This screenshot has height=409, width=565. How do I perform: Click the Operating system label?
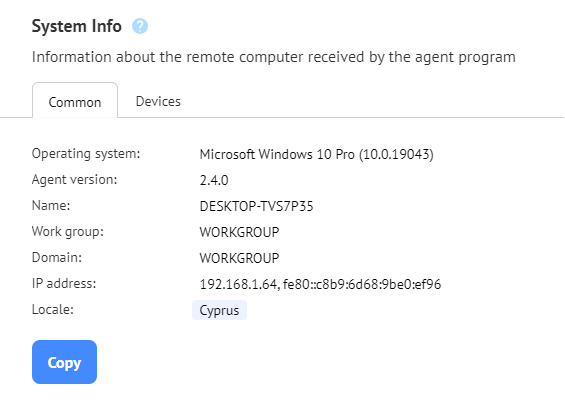(x=86, y=154)
